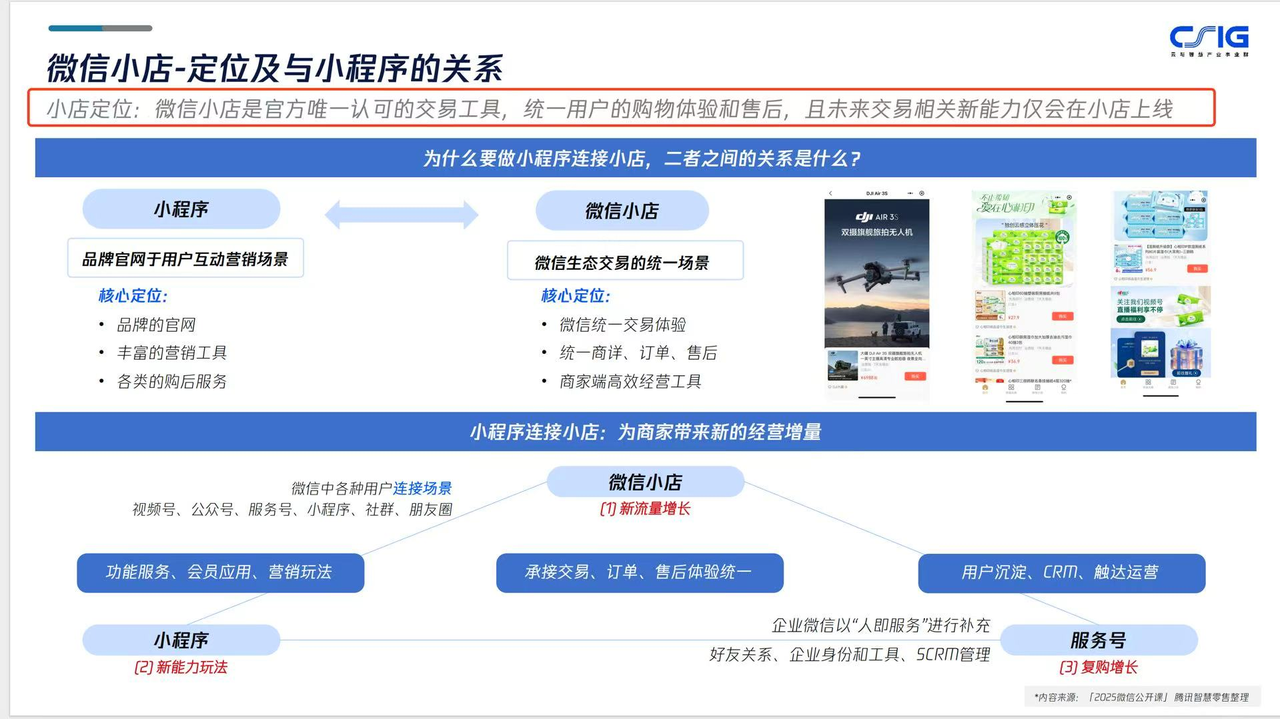Click the bullet 商家端高效经营工具
The image size is (1280, 719).
(630, 381)
